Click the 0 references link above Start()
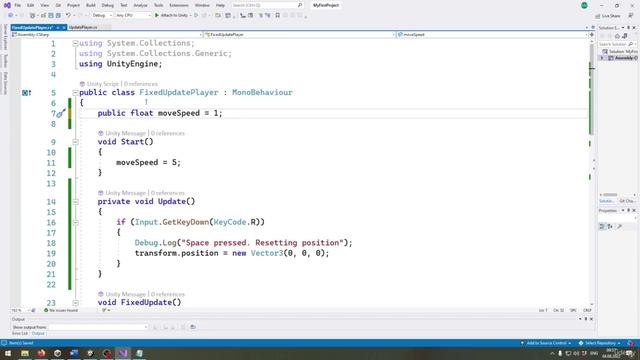640x360 pixels. tap(168, 133)
